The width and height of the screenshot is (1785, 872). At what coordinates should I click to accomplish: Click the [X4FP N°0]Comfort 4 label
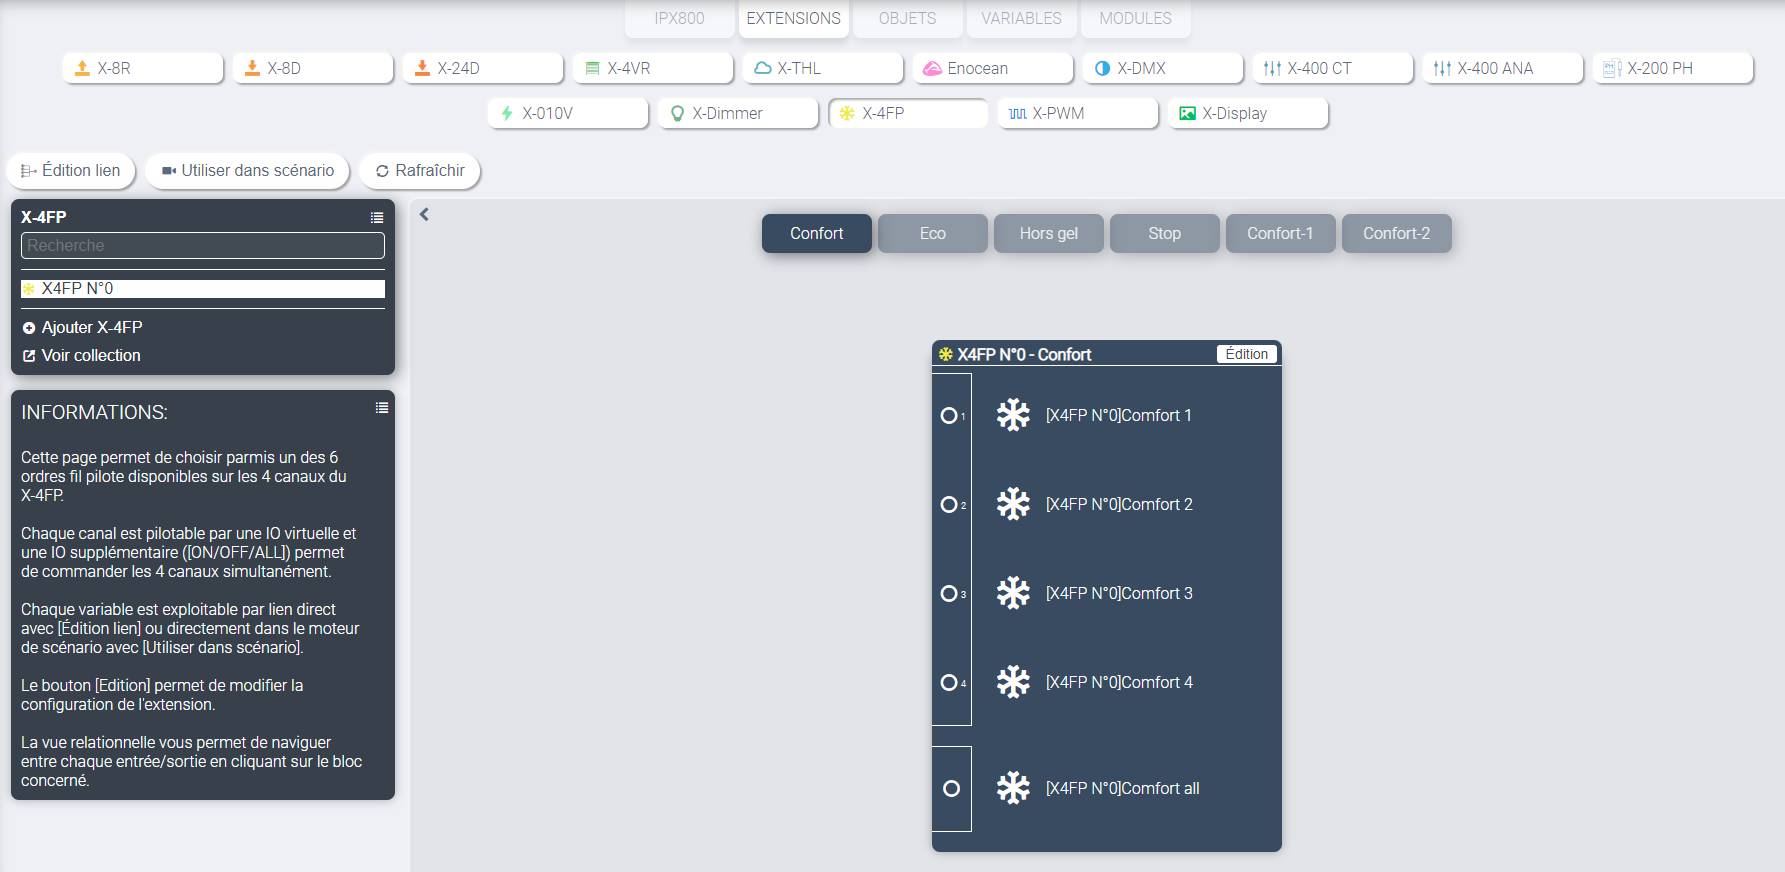tap(1119, 682)
